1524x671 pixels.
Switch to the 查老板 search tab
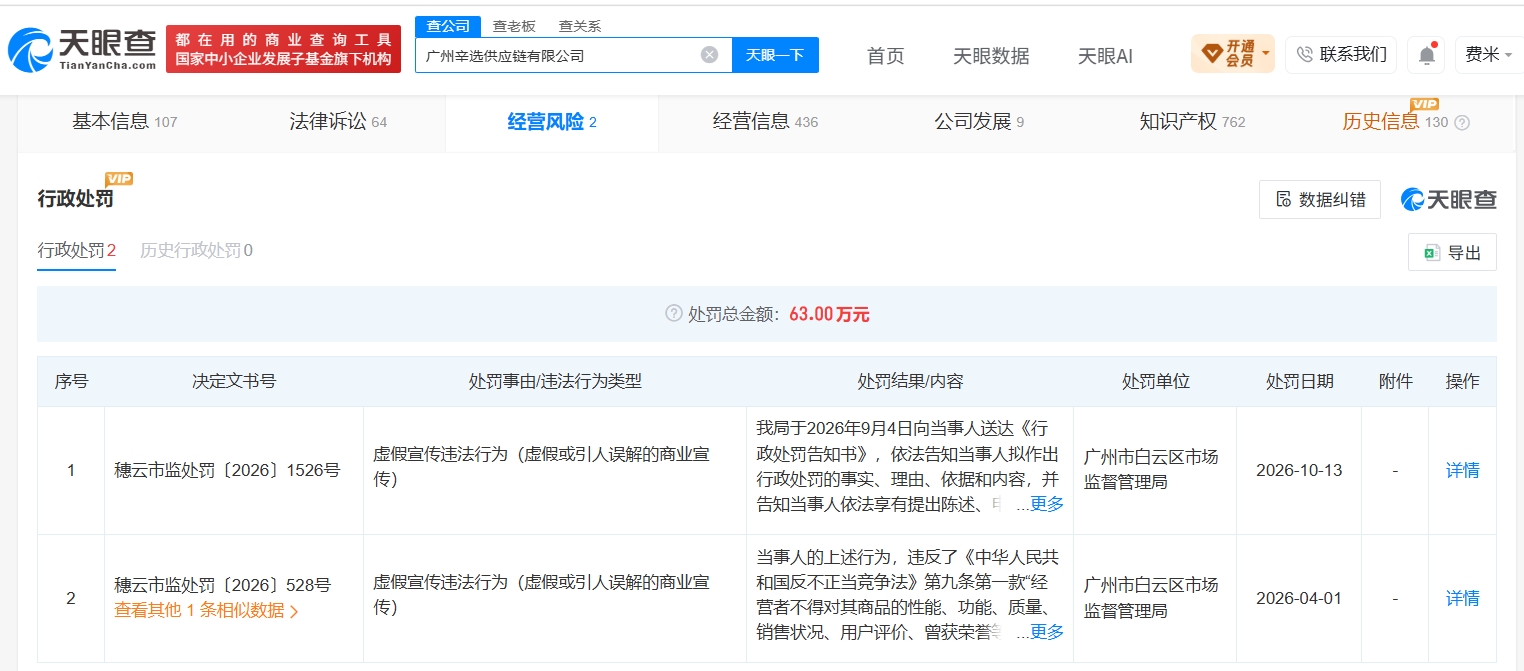[514, 27]
